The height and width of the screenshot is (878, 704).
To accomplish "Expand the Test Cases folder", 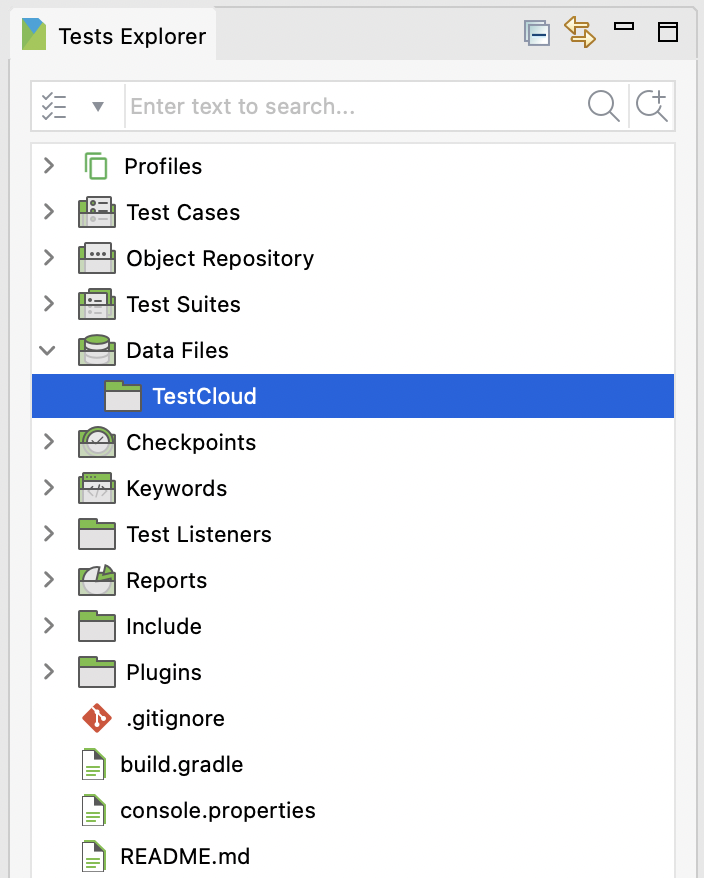I will pos(48,212).
